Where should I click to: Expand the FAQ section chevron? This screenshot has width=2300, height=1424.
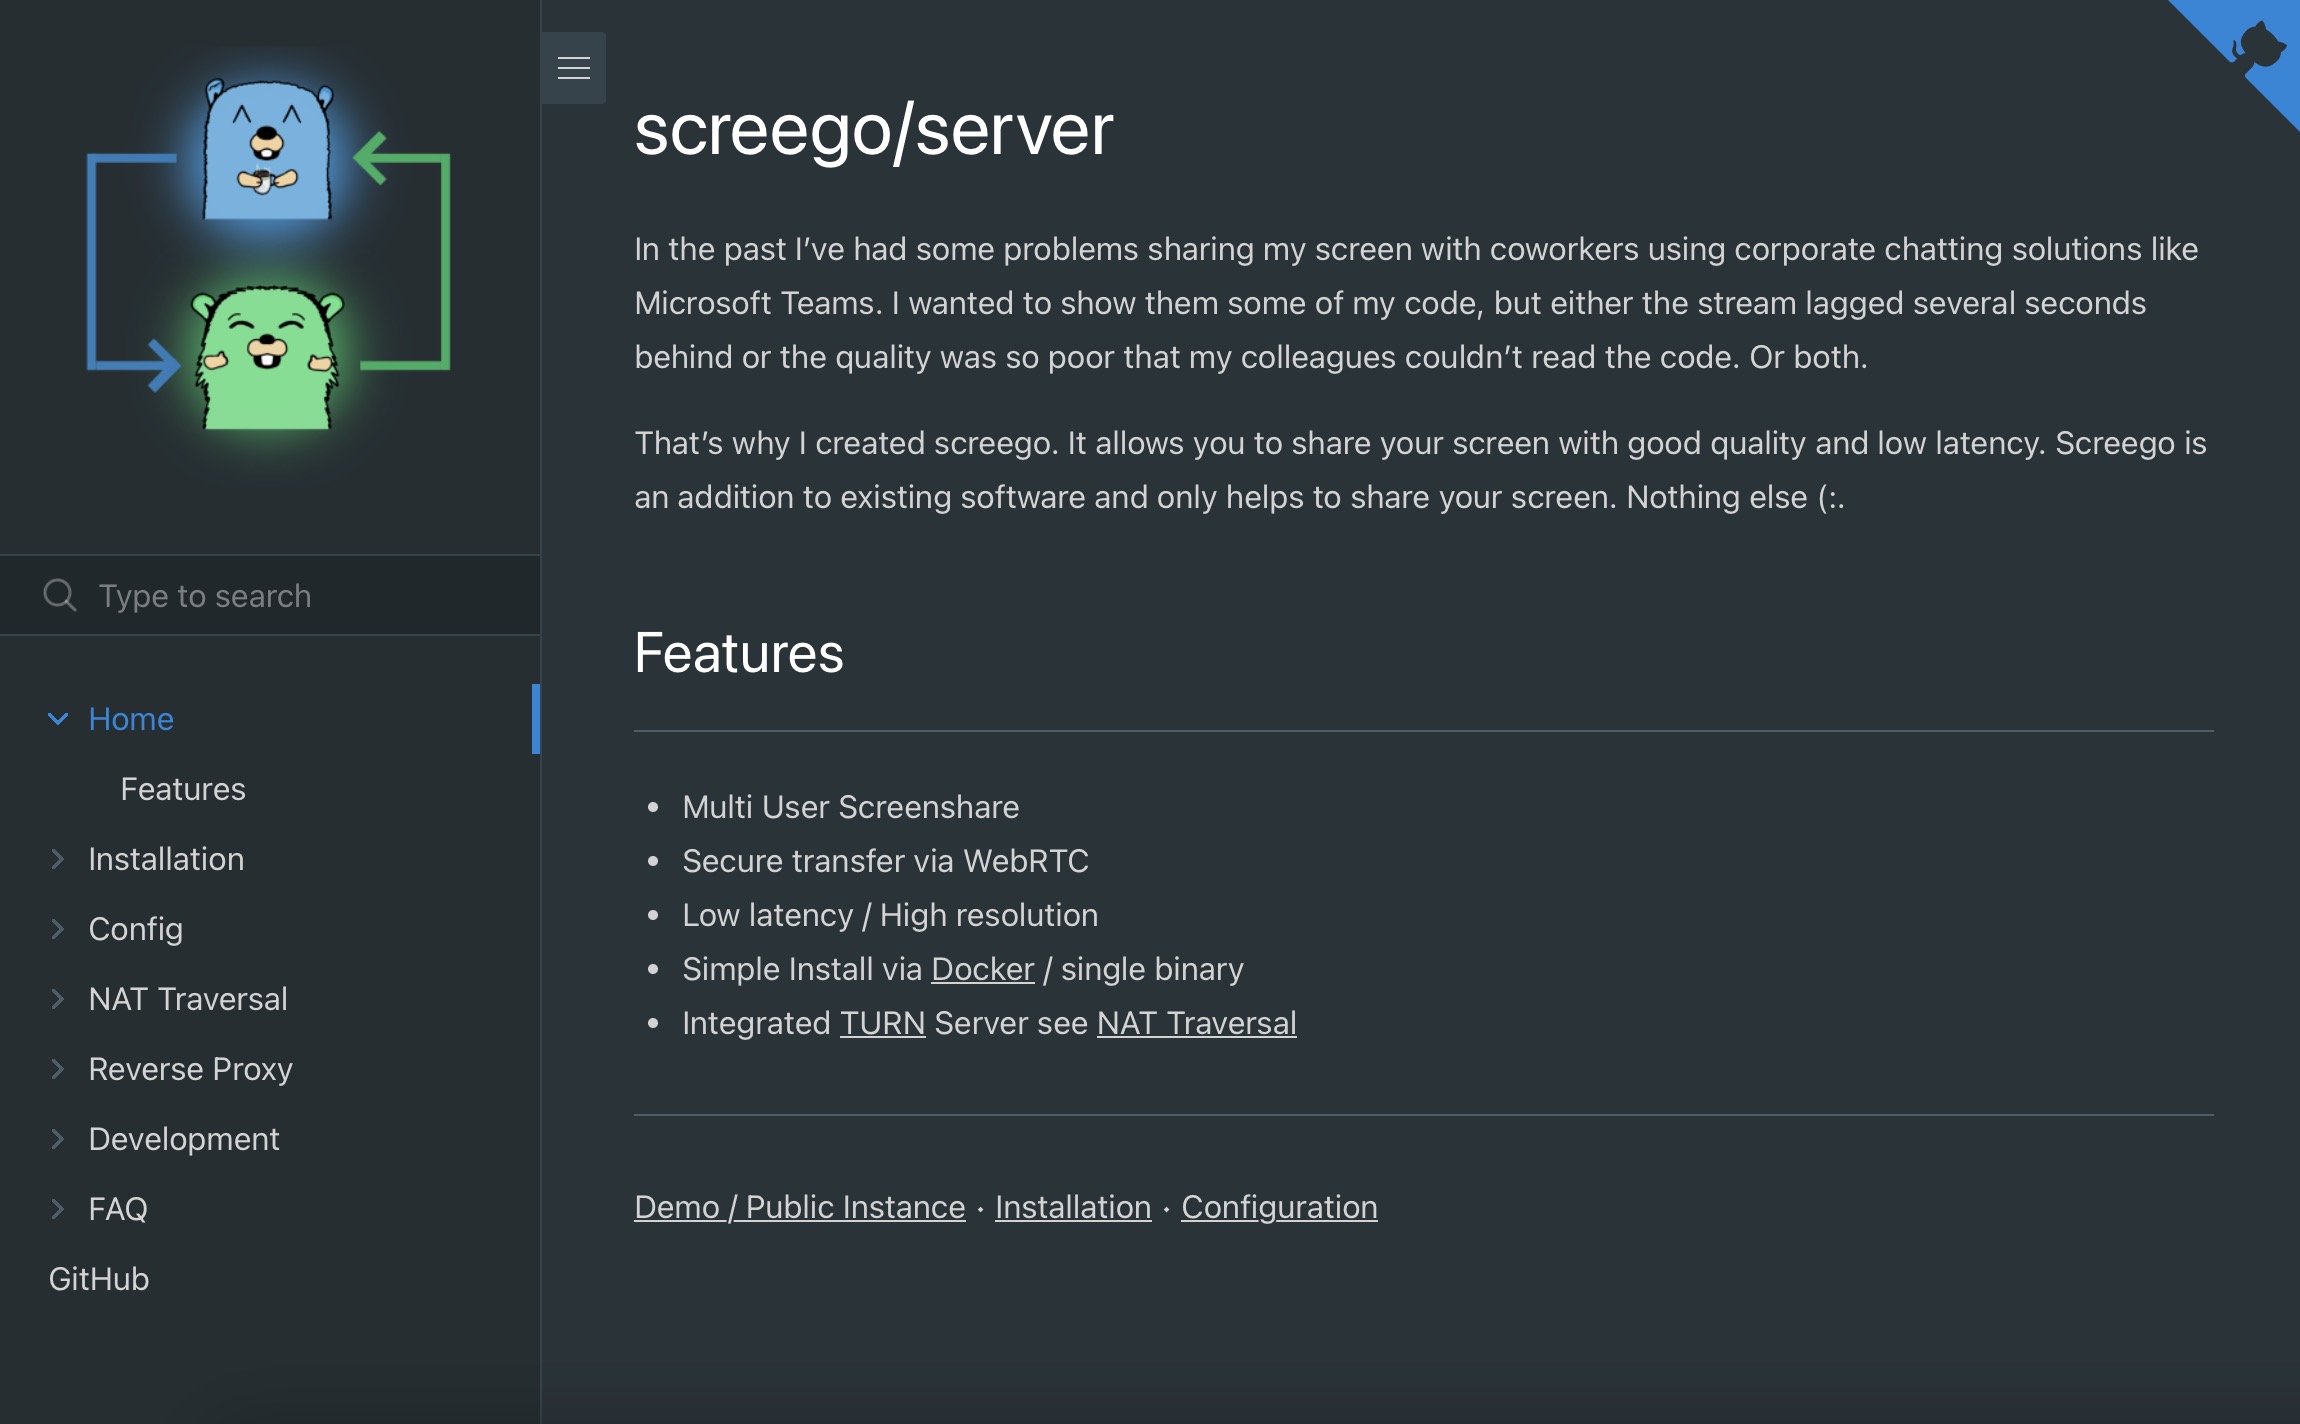pos(58,1209)
